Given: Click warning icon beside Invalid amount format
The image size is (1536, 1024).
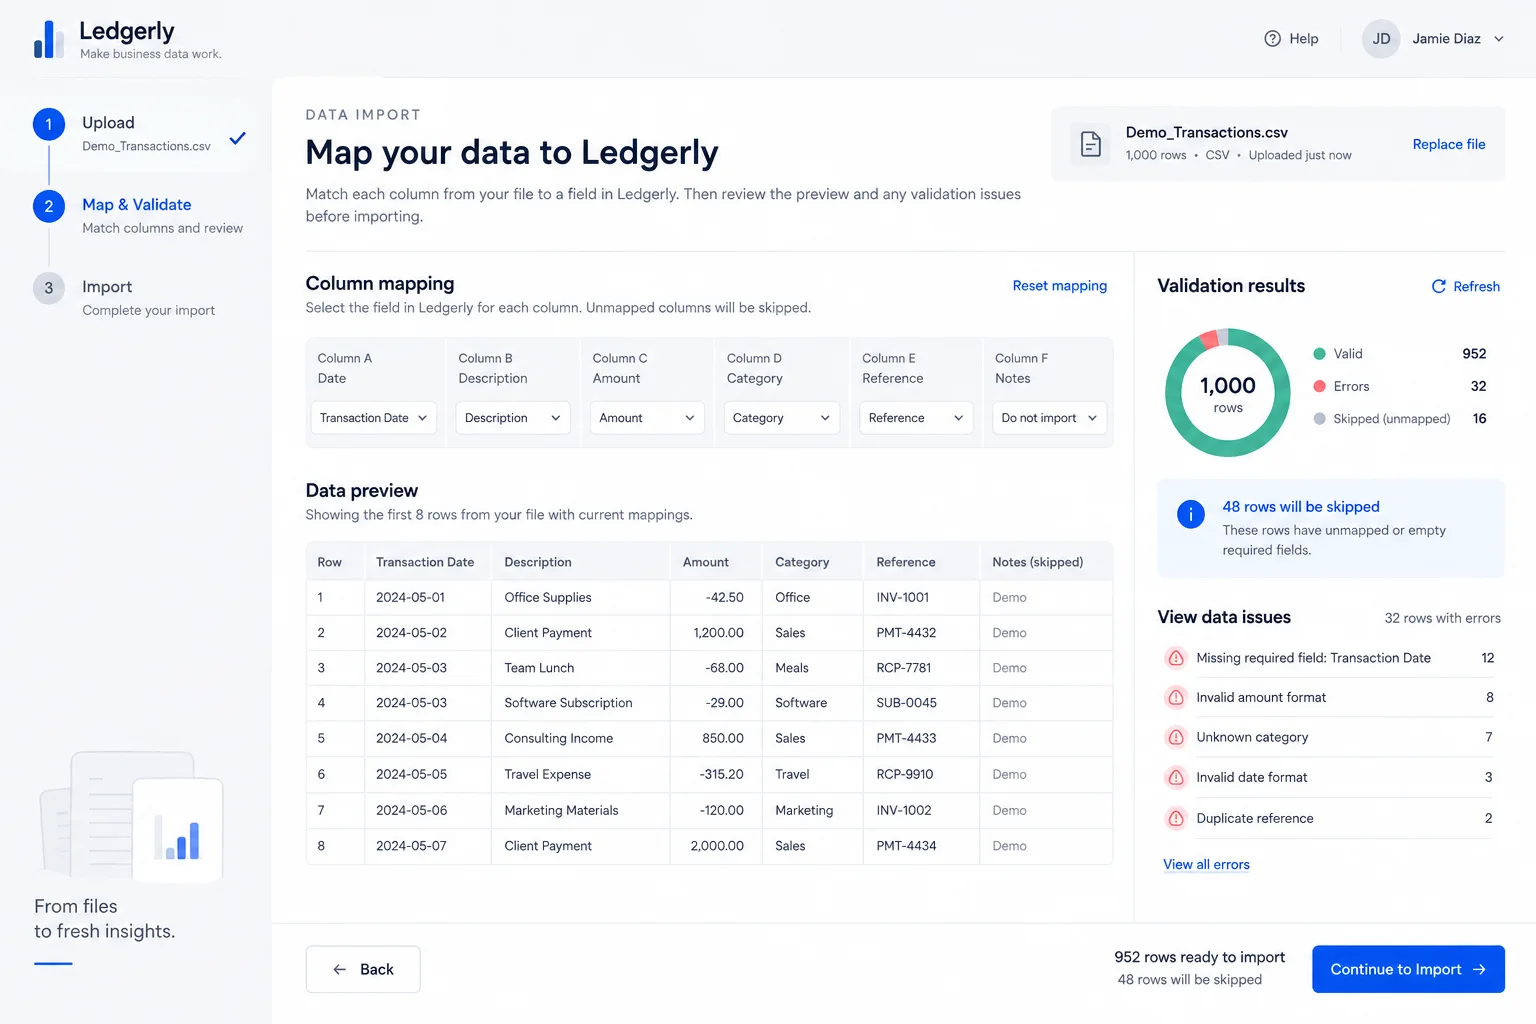Looking at the screenshot, I should pos(1176,698).
